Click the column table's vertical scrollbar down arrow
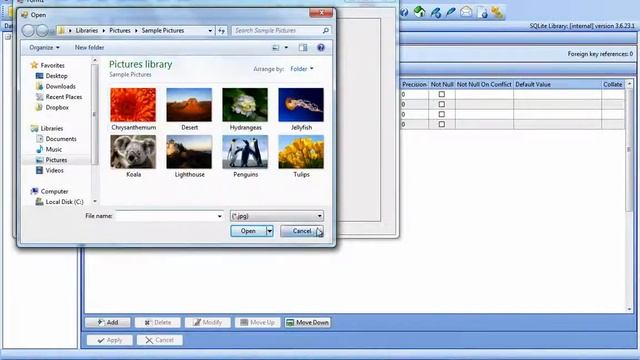The height and width of the screenshot is (360, 640). click(629, 309)
